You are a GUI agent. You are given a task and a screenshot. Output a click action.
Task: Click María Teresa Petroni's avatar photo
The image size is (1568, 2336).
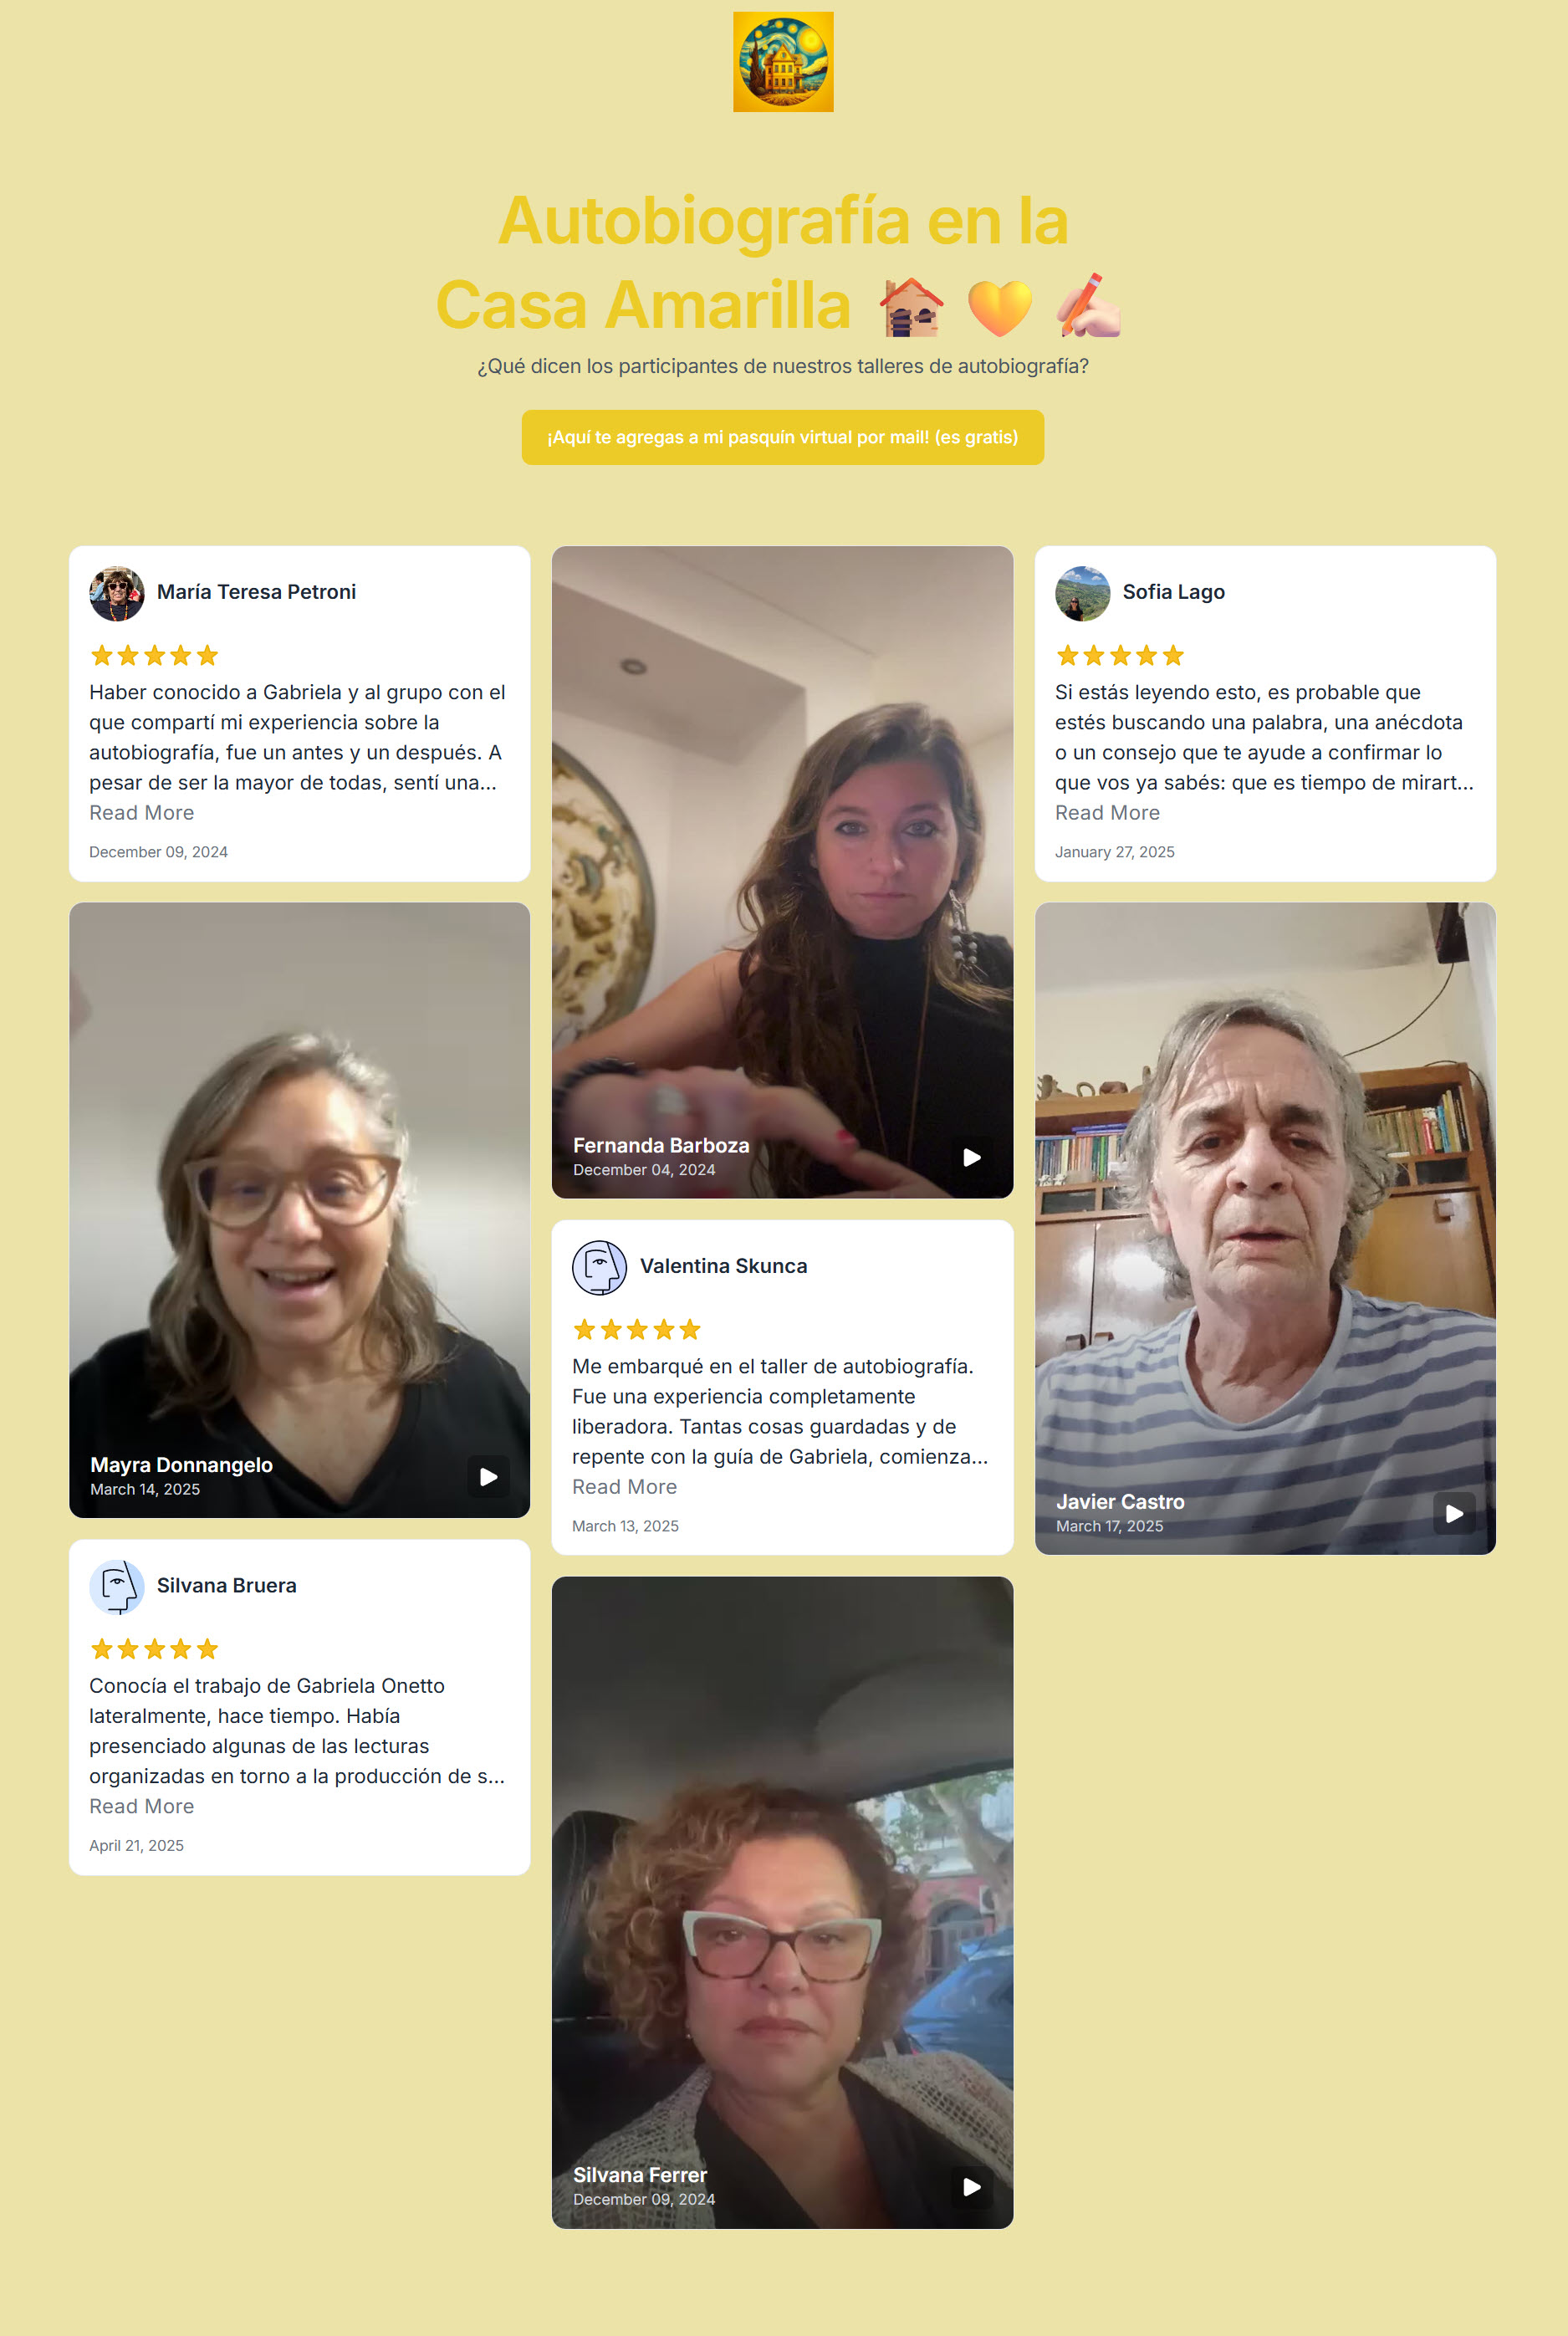click(x=117, y=593)
